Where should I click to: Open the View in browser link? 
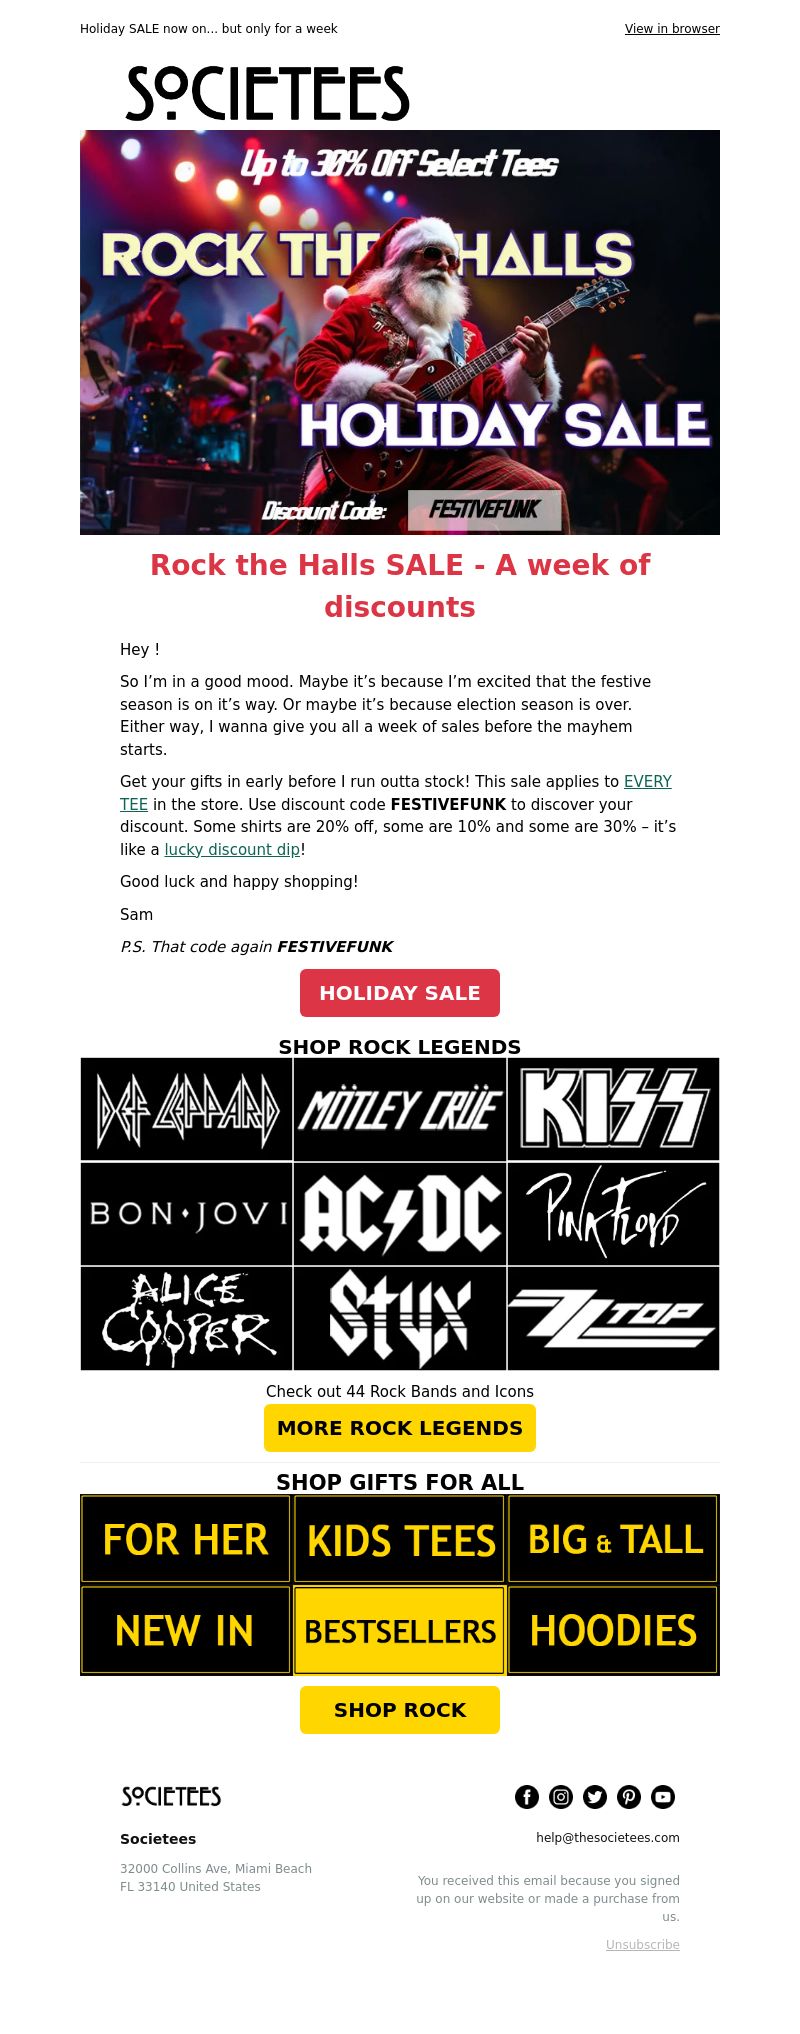pos(672,29)
